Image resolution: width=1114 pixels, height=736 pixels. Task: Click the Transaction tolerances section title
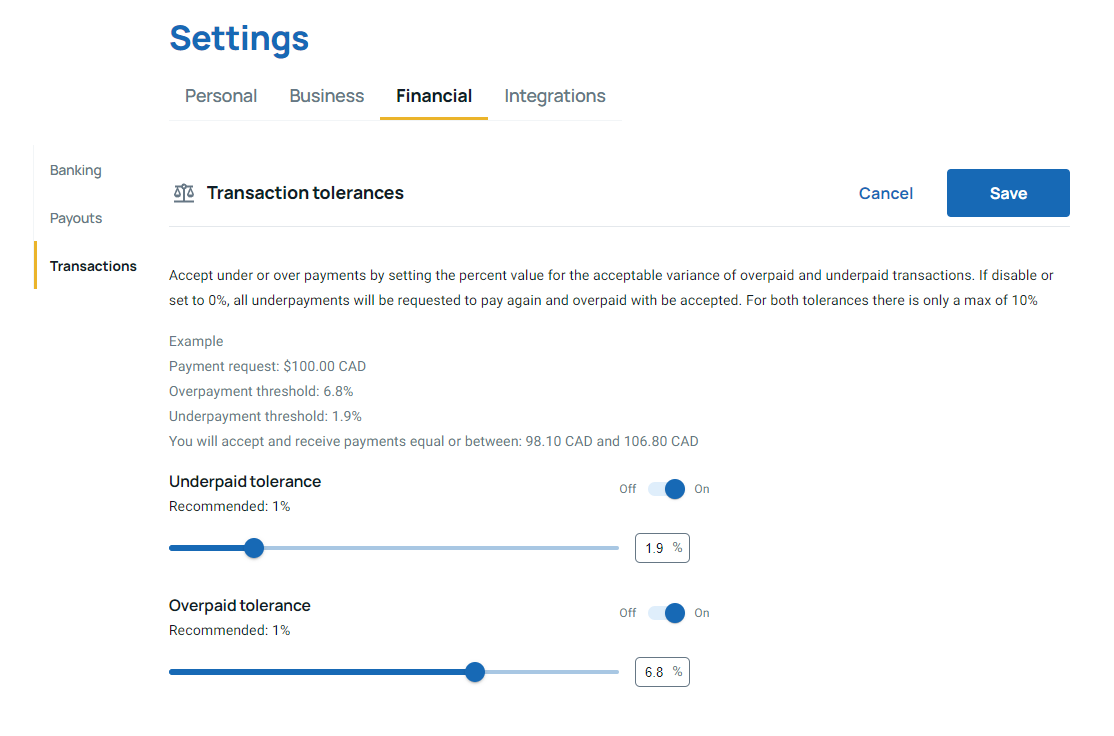point(305,193)
